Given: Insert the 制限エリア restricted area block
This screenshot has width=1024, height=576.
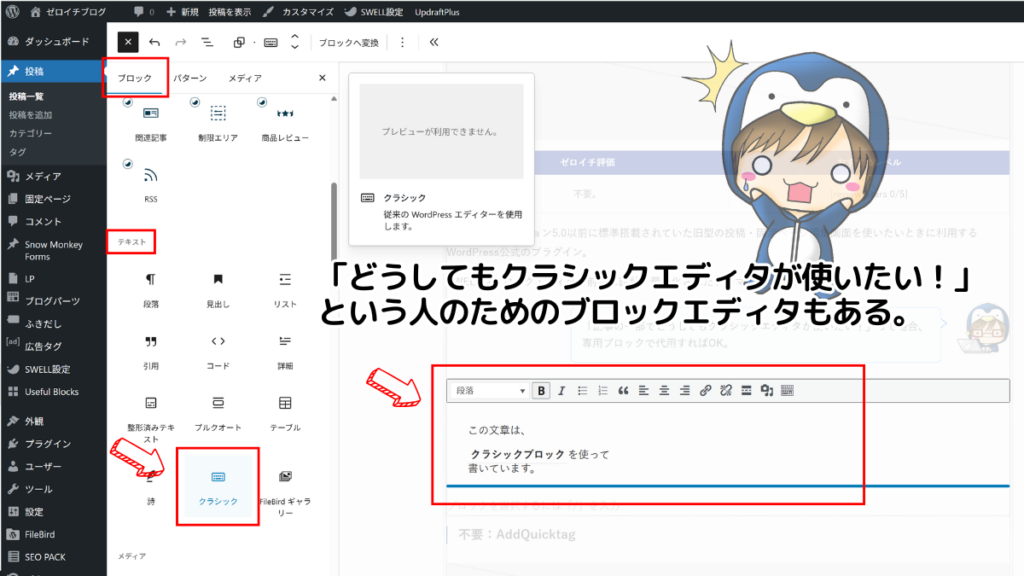Looking at the screenshot, I should [x=218, y=123].
